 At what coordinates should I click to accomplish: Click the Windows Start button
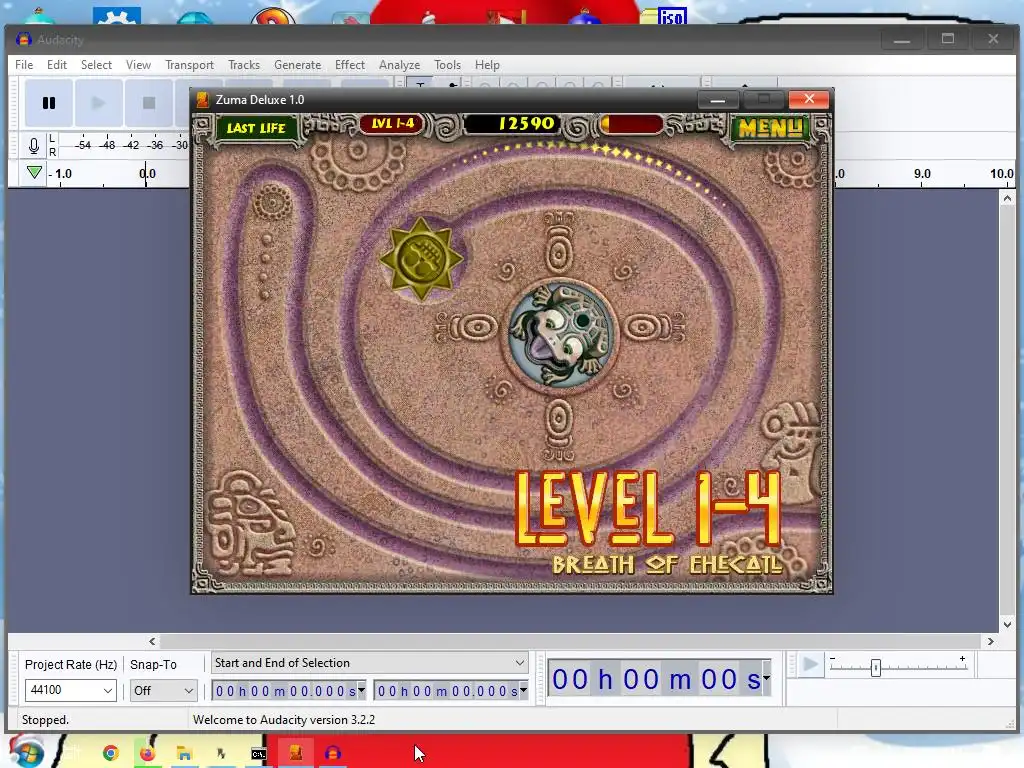coord(26,751)
